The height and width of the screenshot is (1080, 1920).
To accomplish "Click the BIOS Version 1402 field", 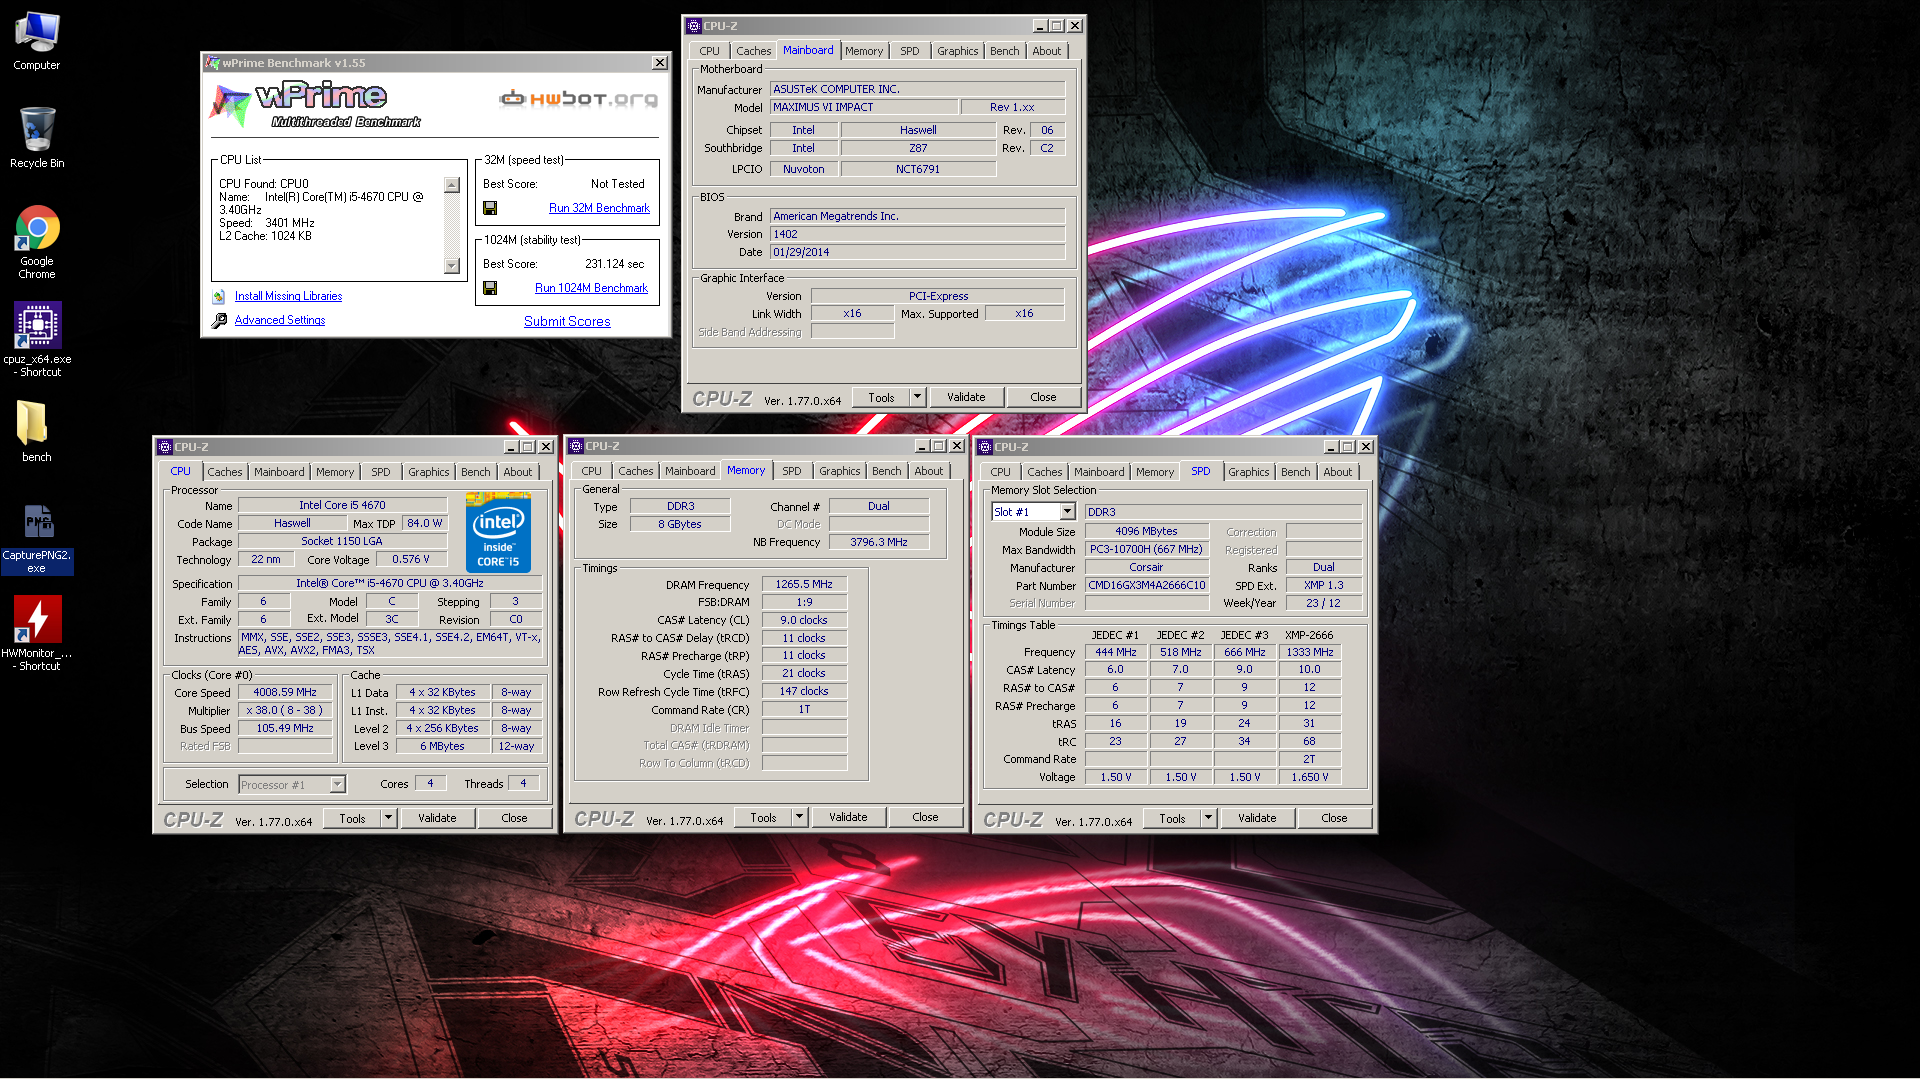I will (918, 234).
